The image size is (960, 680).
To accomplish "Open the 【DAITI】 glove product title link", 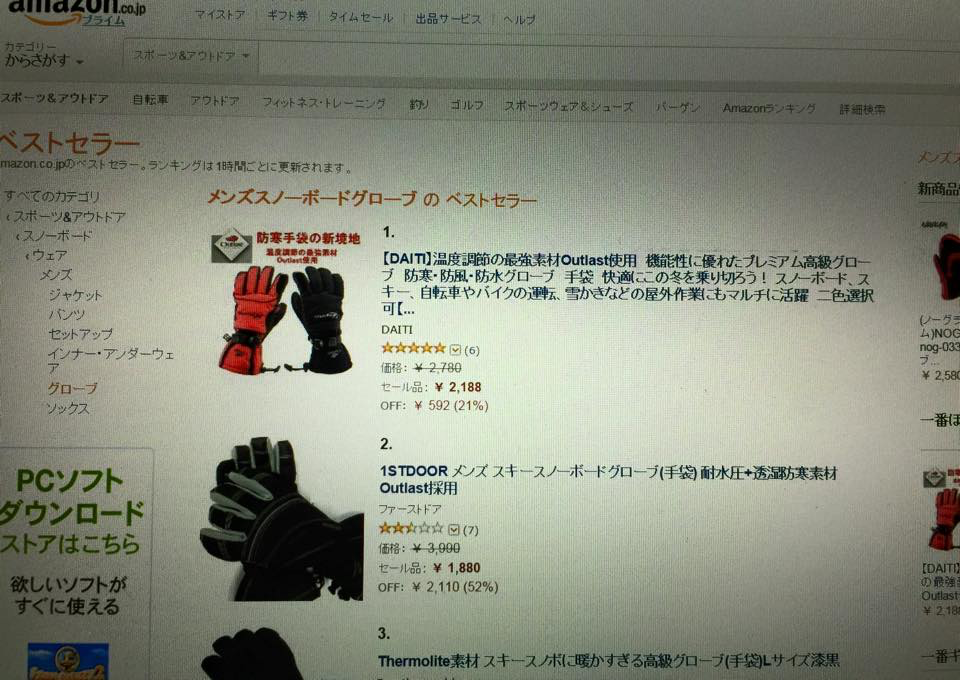I will (626, 285).
